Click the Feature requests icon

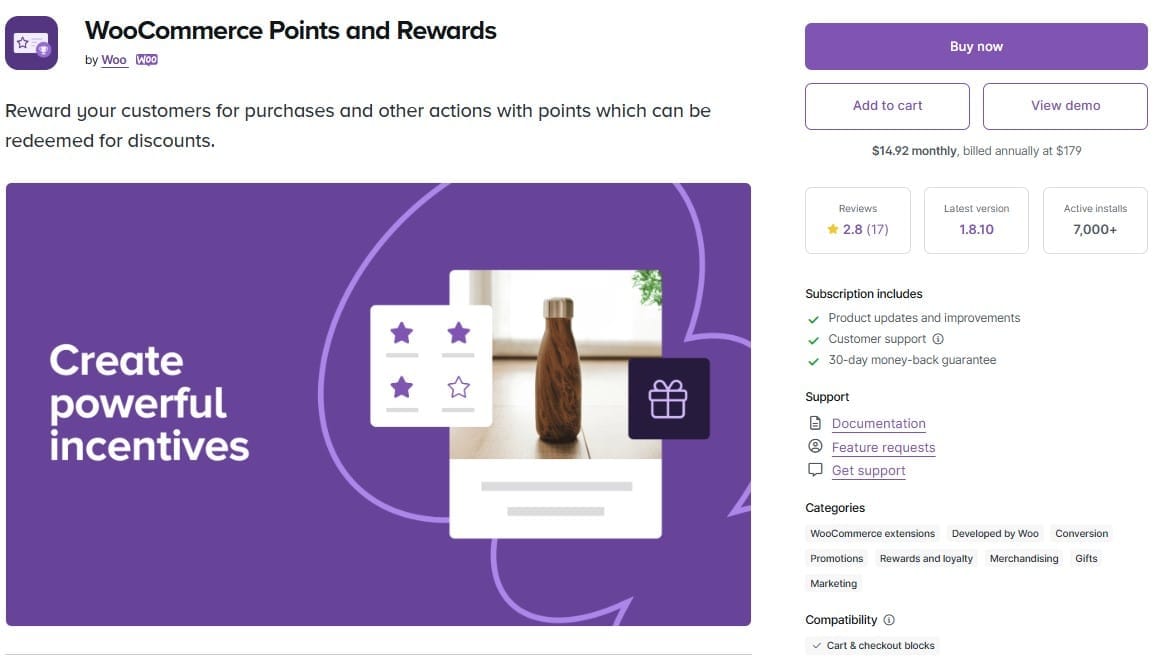coord(815,447)
